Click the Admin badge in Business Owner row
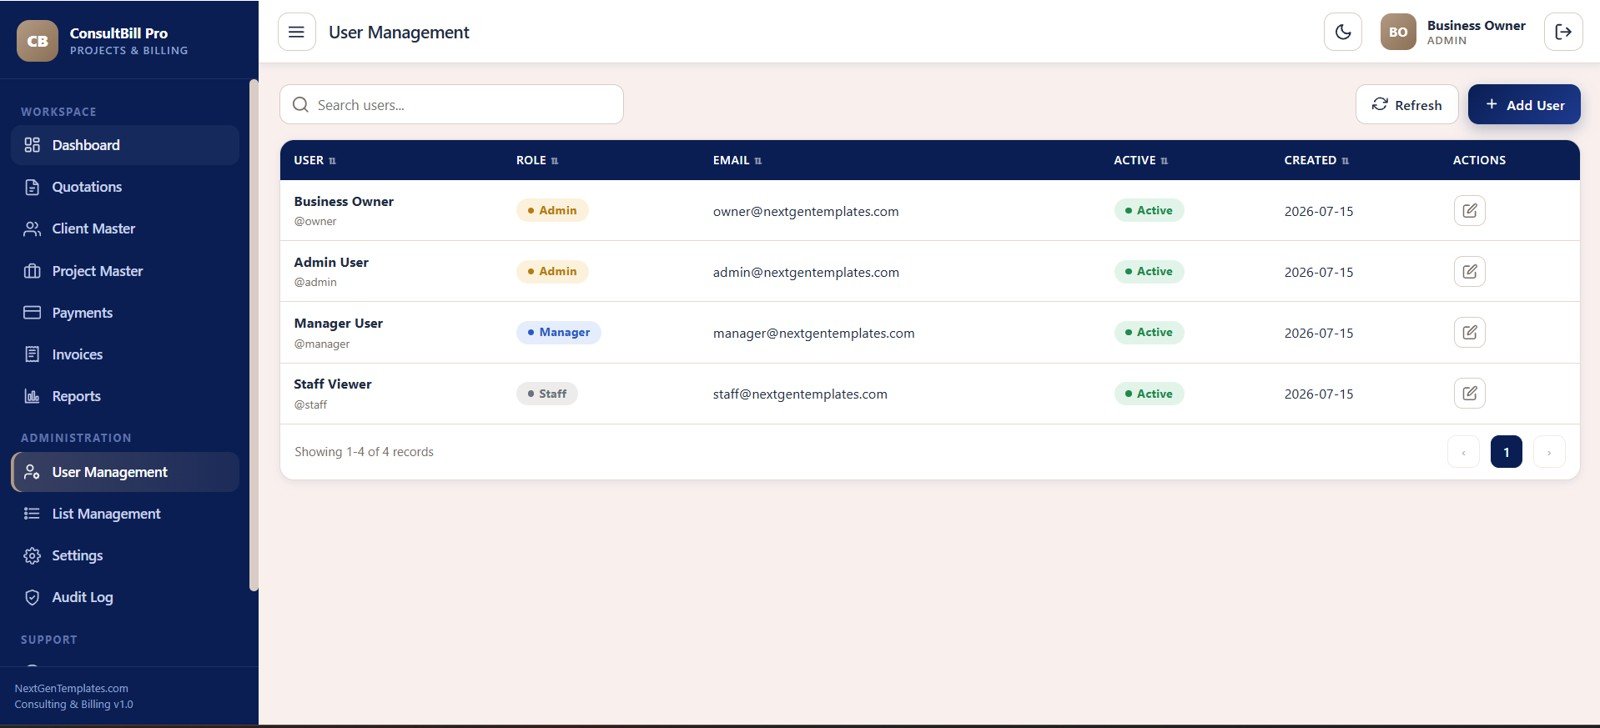This screenshot has height=728, width=1600. point(552,211)
